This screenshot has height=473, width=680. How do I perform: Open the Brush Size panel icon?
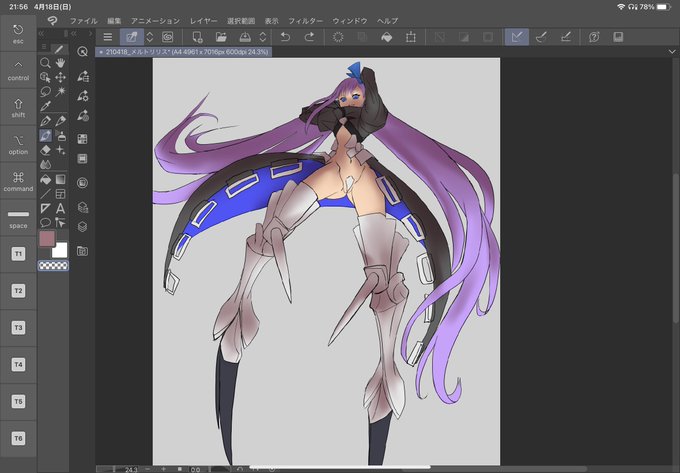82,116
